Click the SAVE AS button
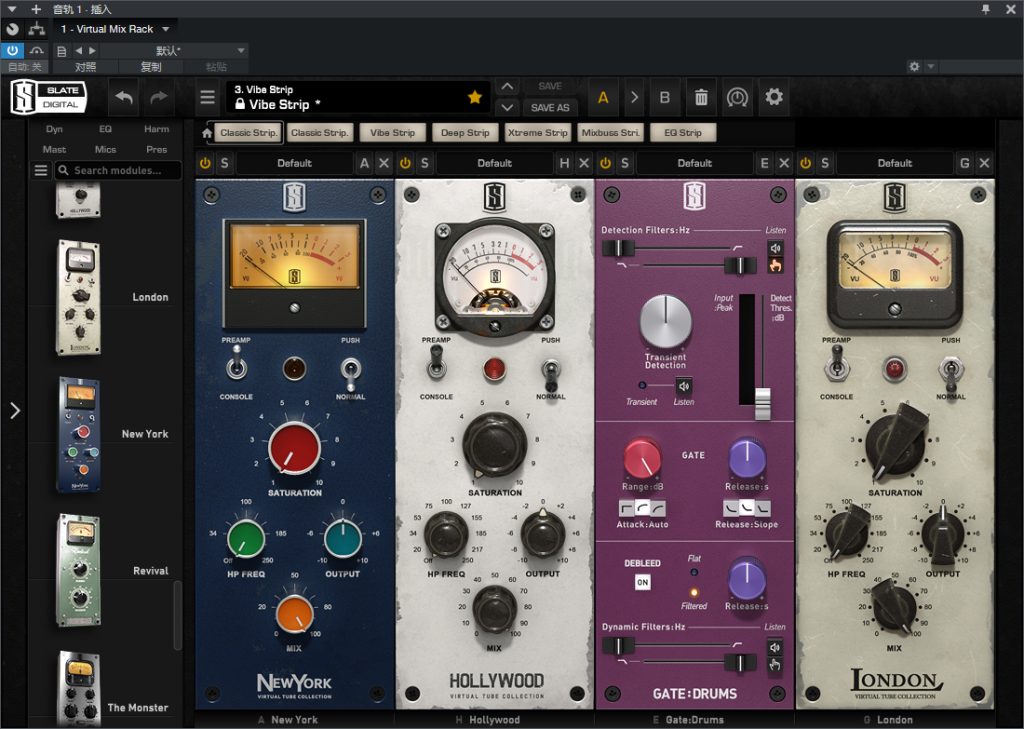This screenshot has width=1024, height=729. point(551,107)
